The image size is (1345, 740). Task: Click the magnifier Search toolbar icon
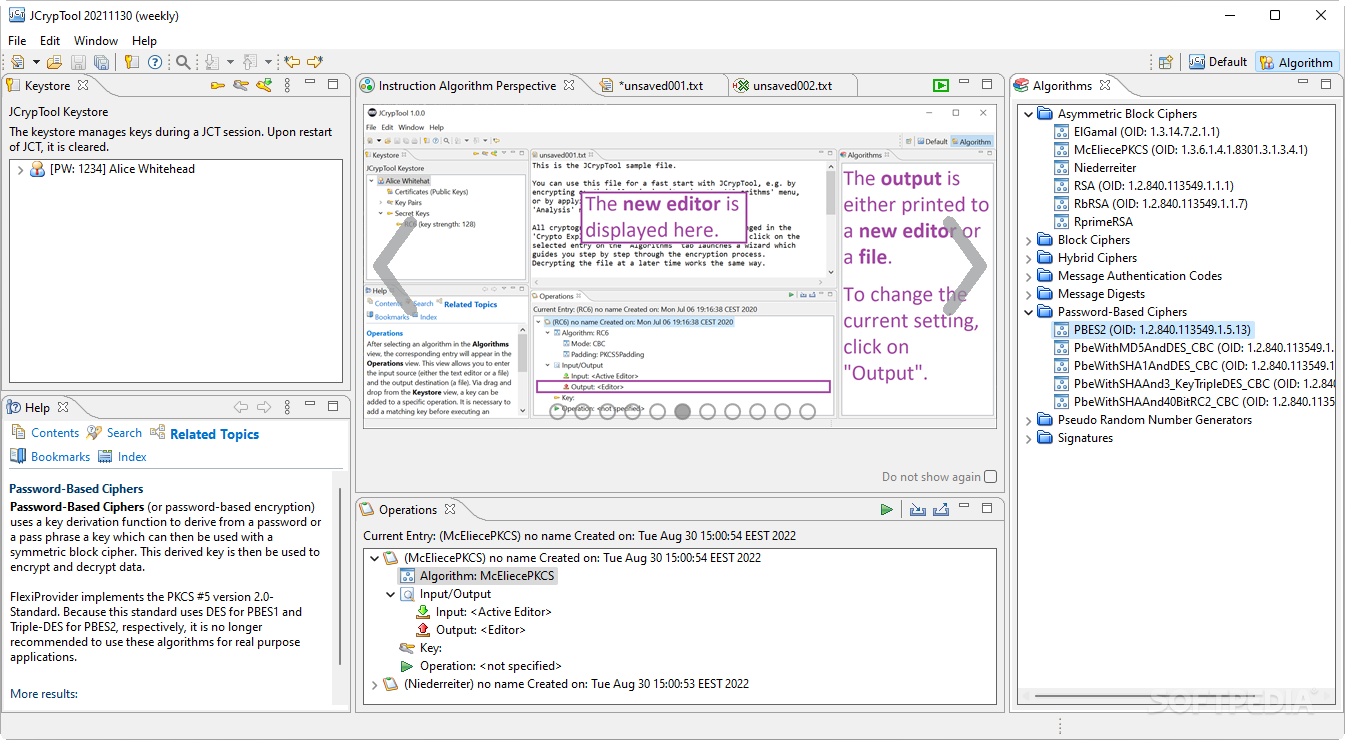click(183, 62)
